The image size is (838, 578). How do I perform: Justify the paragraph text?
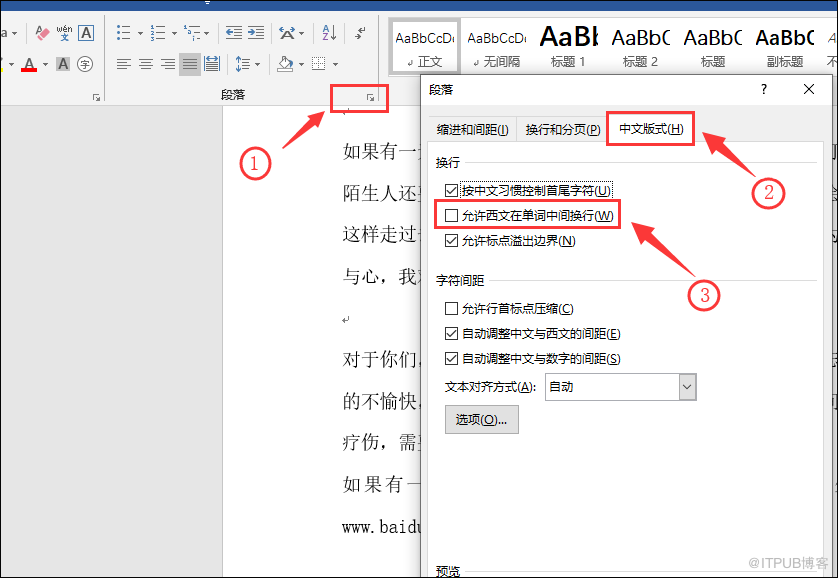[x=190, y=65]
